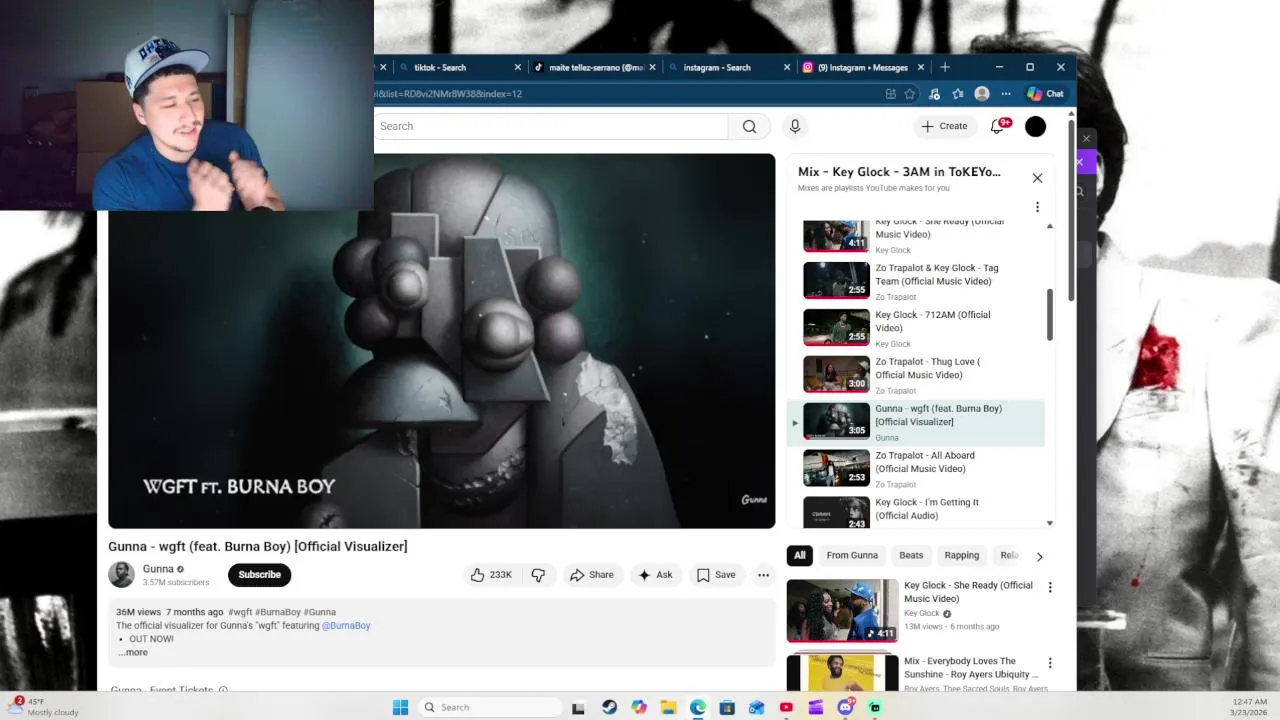Open browser settings and more ellipsis
Screen dimensions: 1280x720
point(1006,94)
